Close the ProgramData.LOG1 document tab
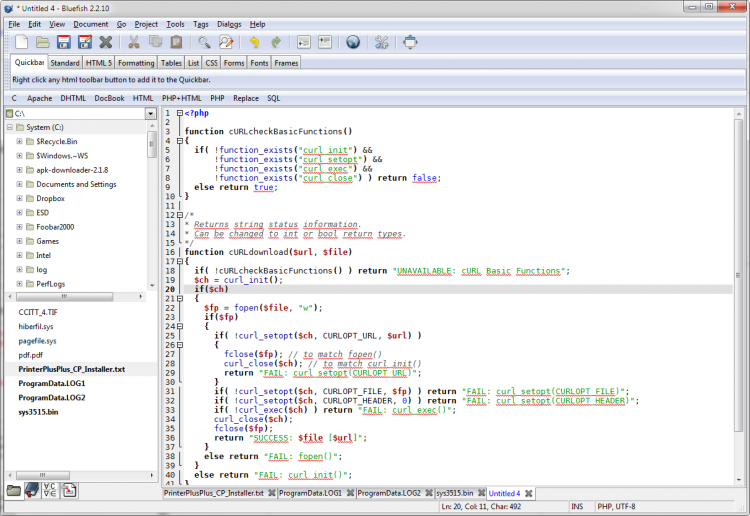Image resolution: width=750 pixels, height=516 pixels. tap(349, 493)
